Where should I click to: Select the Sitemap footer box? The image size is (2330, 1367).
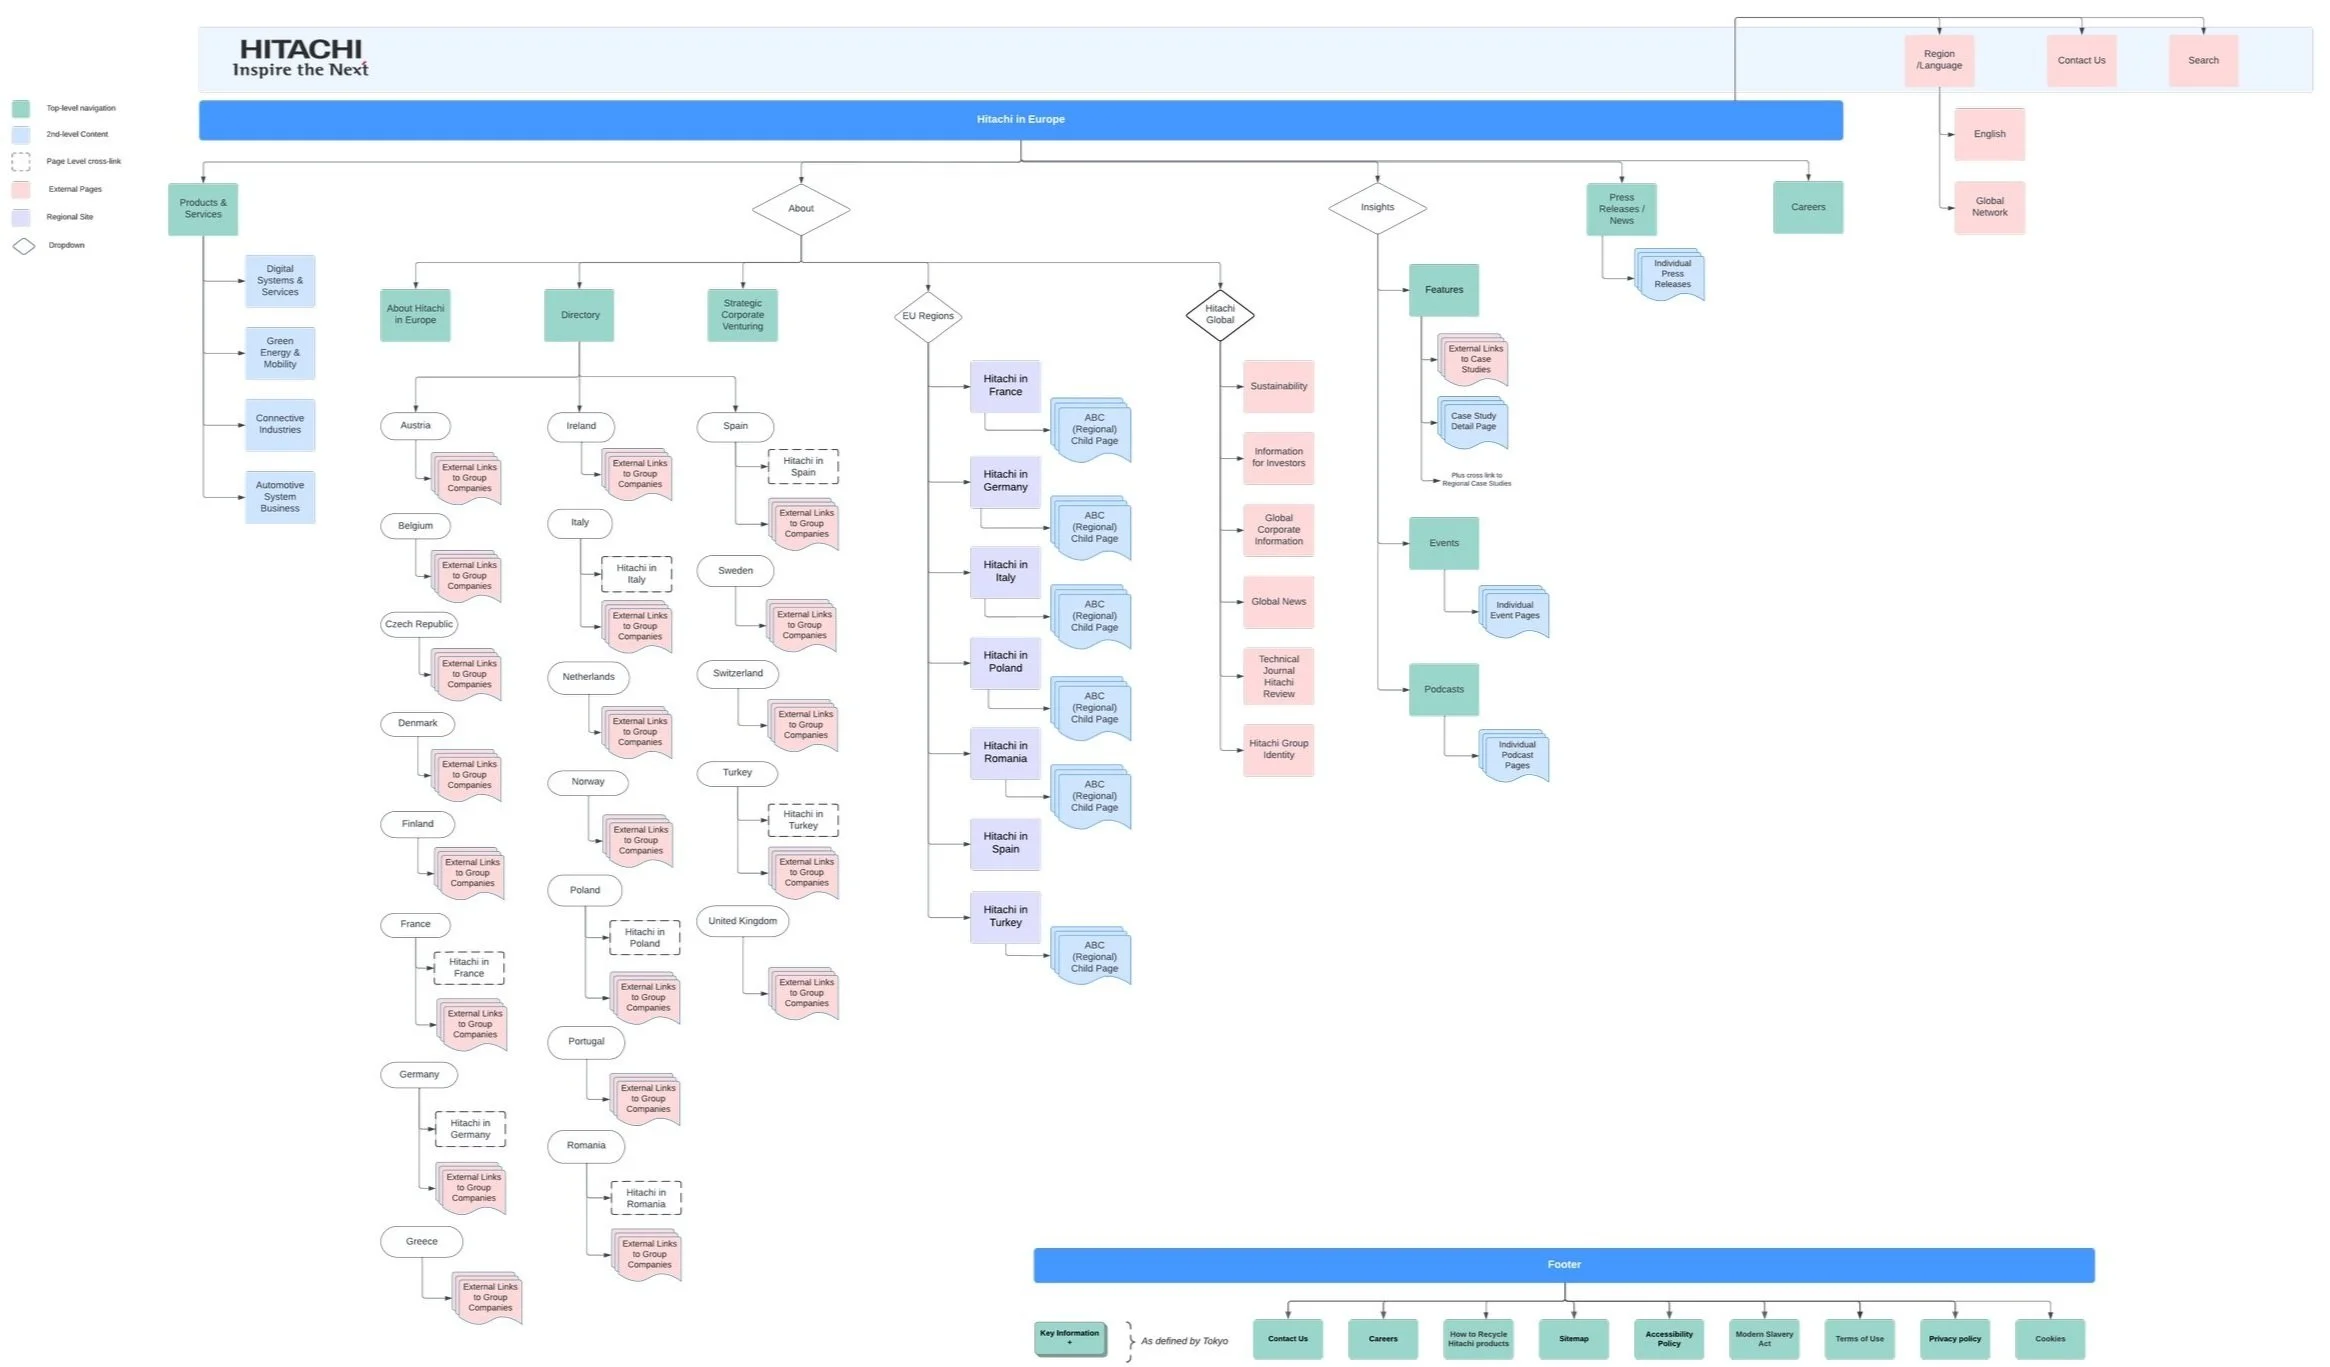pos(1573,1339)
